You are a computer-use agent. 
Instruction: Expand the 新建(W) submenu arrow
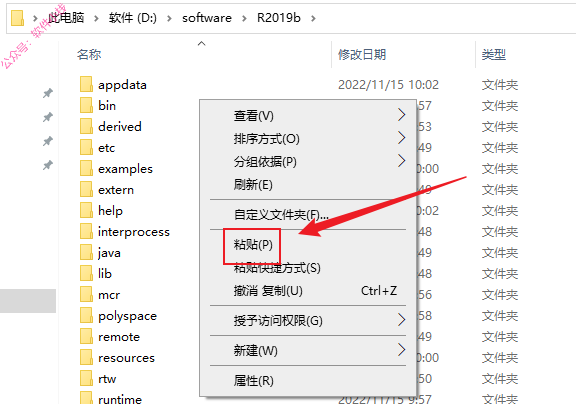click(402, 350)
